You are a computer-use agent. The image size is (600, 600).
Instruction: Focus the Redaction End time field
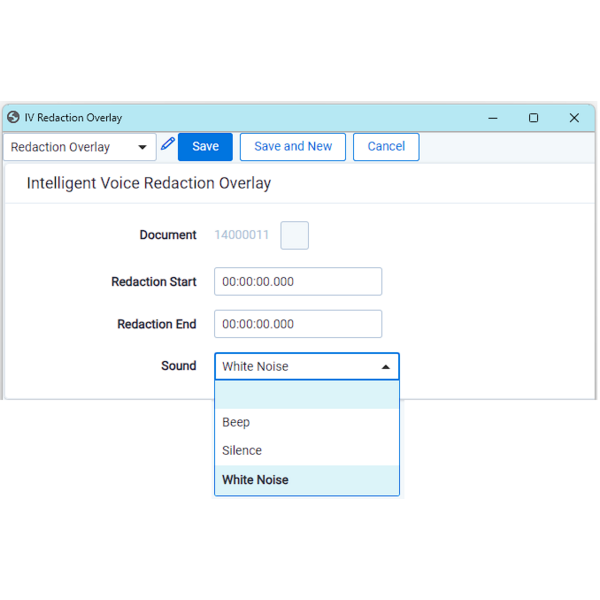tap(298, 324)
